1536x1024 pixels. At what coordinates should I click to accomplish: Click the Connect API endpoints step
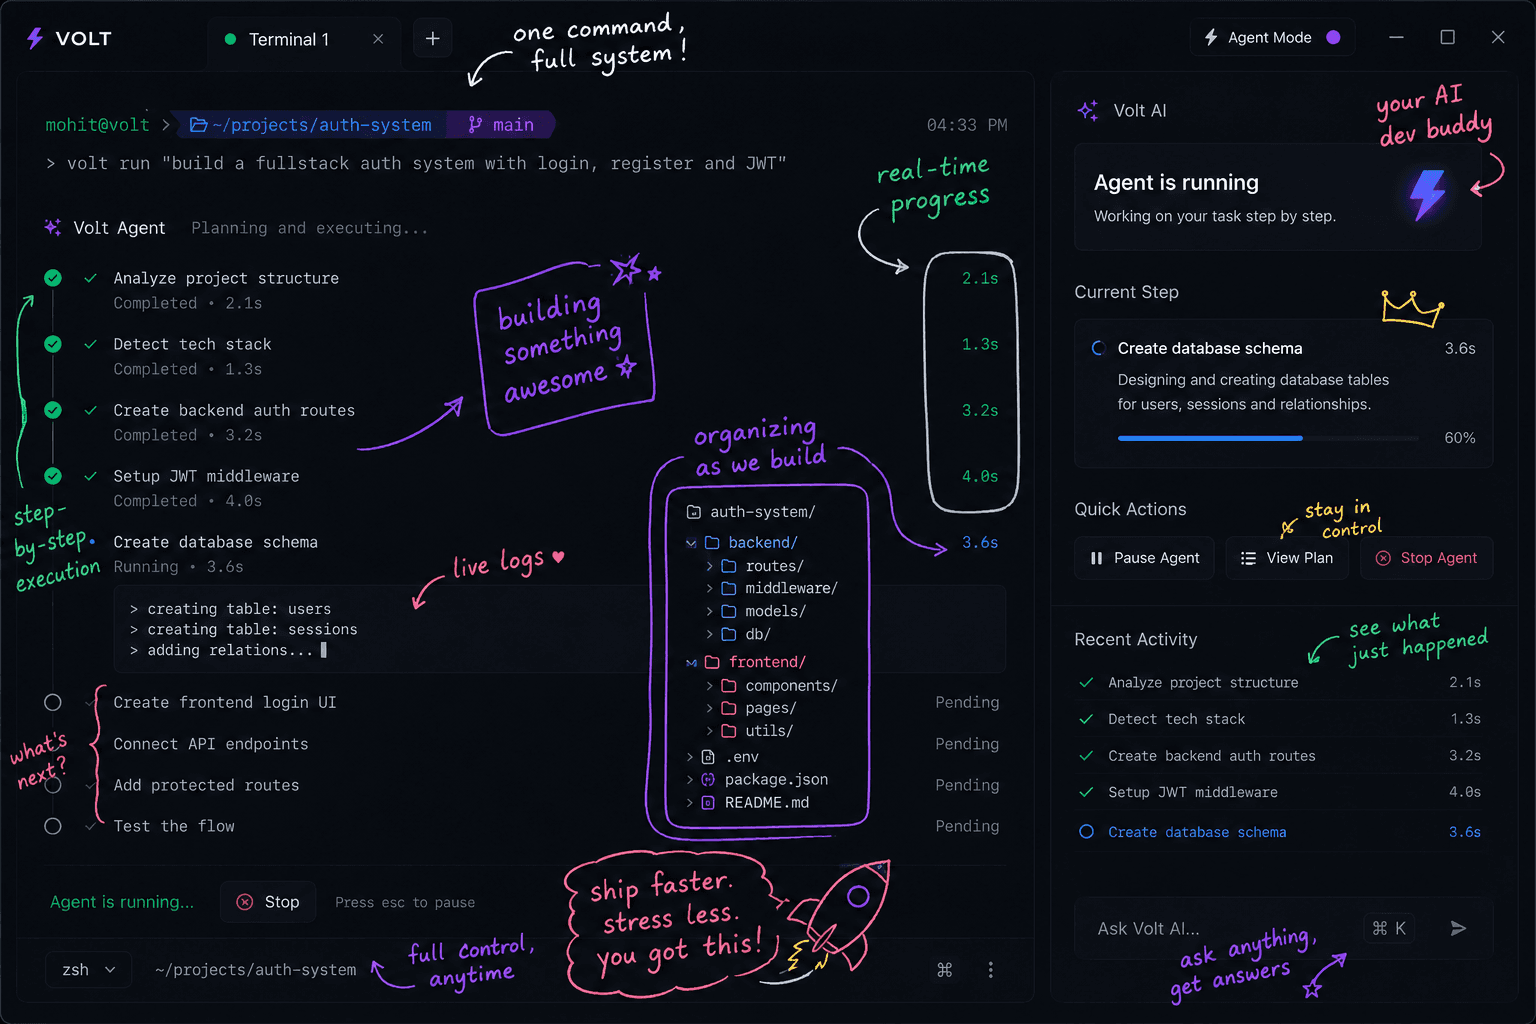click(x=211, y=744)
